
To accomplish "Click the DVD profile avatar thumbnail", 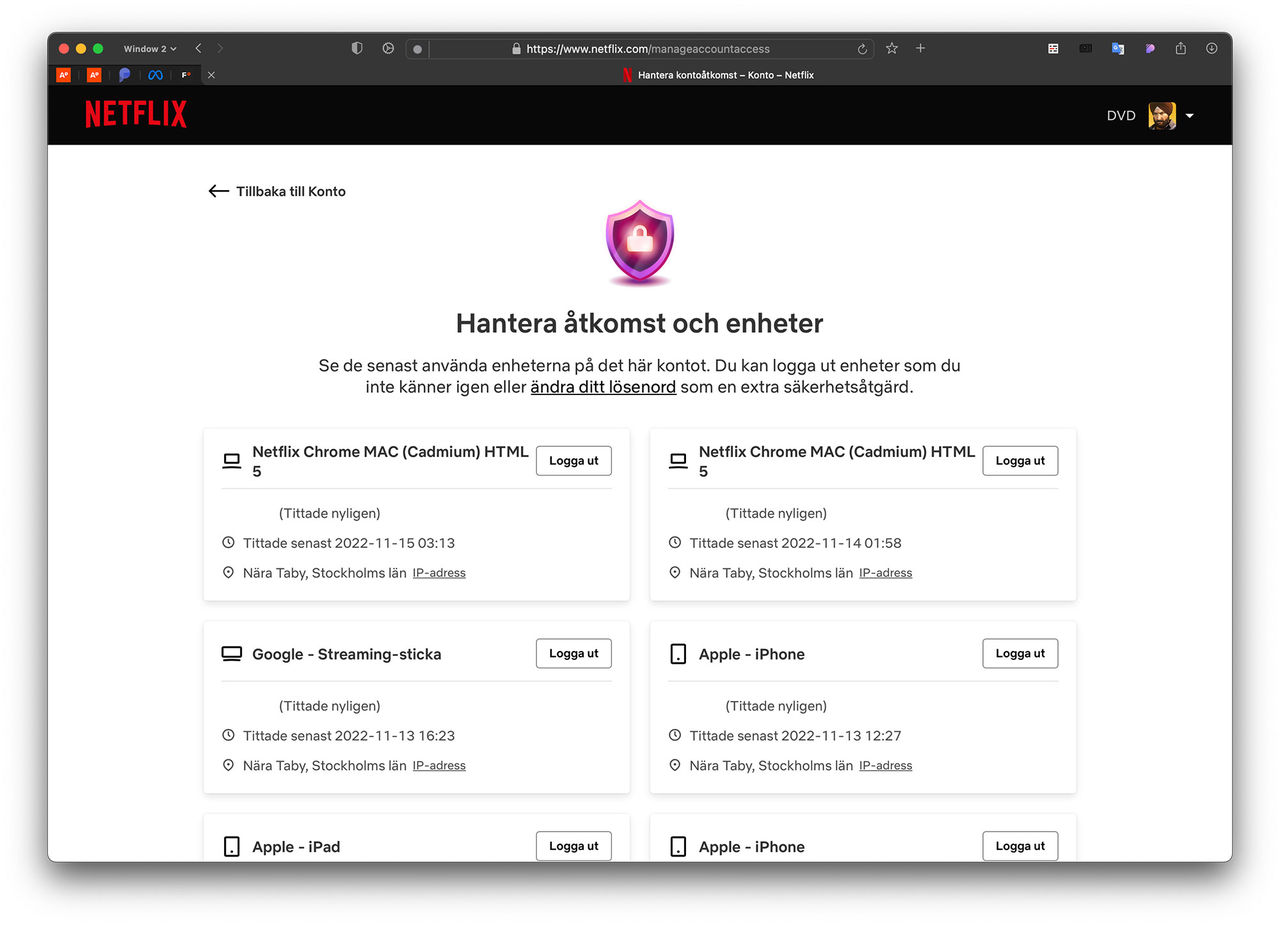I will (1161, 115).
